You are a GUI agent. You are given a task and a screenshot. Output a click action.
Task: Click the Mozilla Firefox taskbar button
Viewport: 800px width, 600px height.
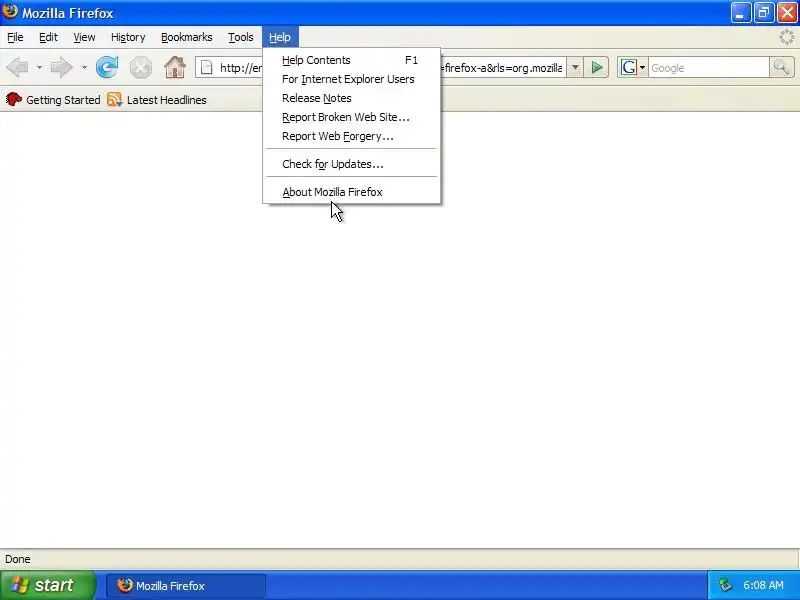[186, 585]
